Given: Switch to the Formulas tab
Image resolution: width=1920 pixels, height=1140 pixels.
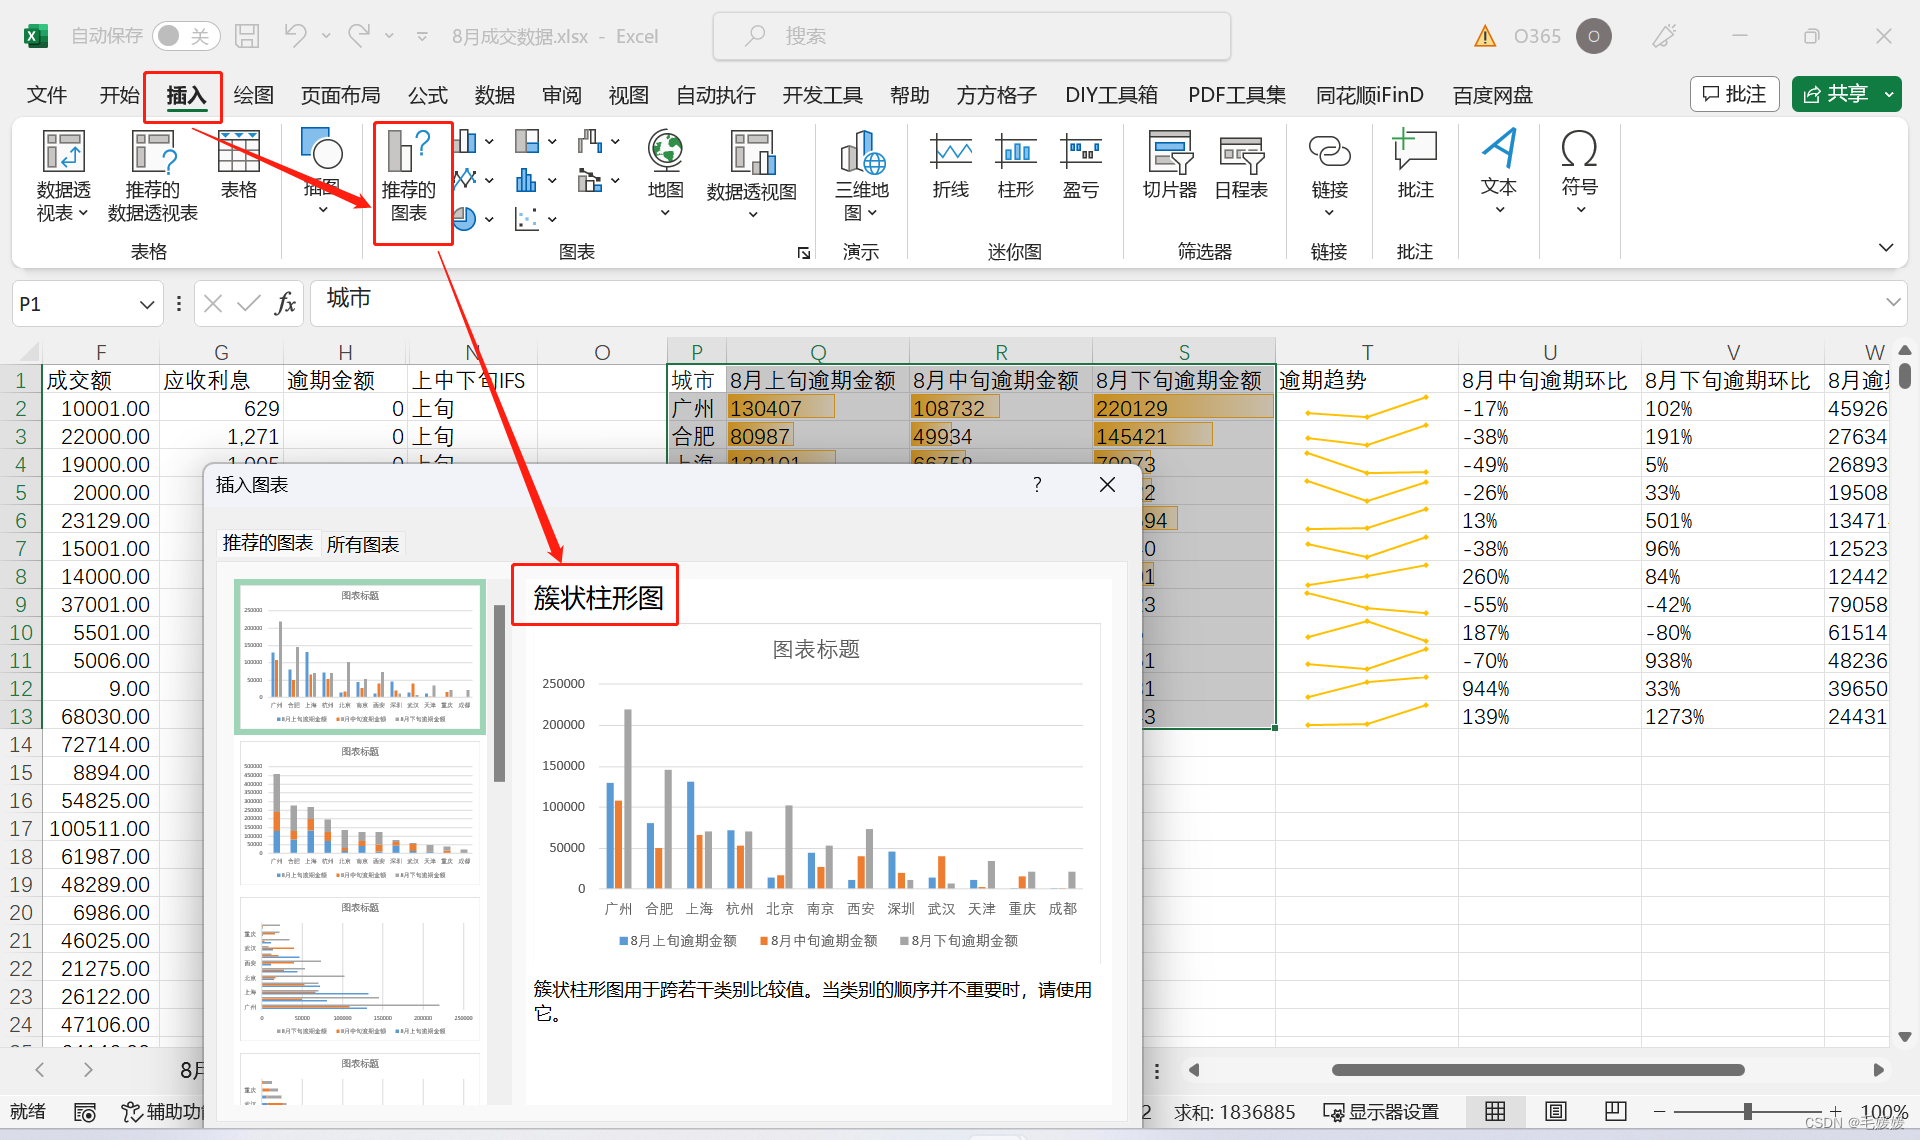Looking at the screenshot, I should pos(428,95).
